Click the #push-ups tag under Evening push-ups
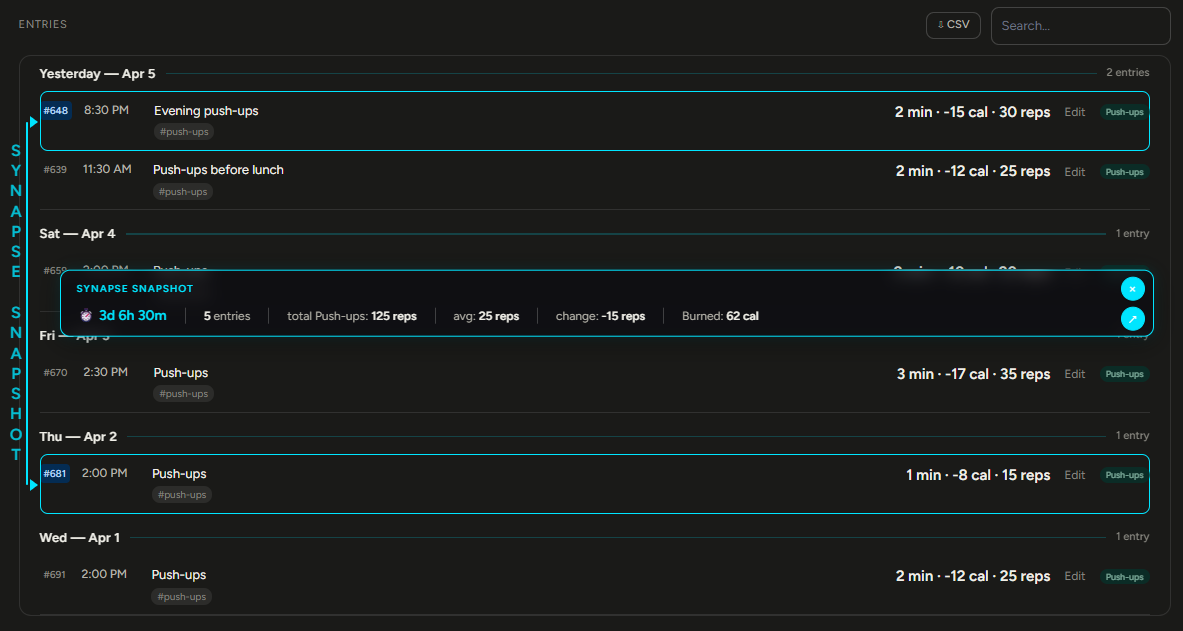Viewport: 1183px width, 631px height. coord(183,131)
